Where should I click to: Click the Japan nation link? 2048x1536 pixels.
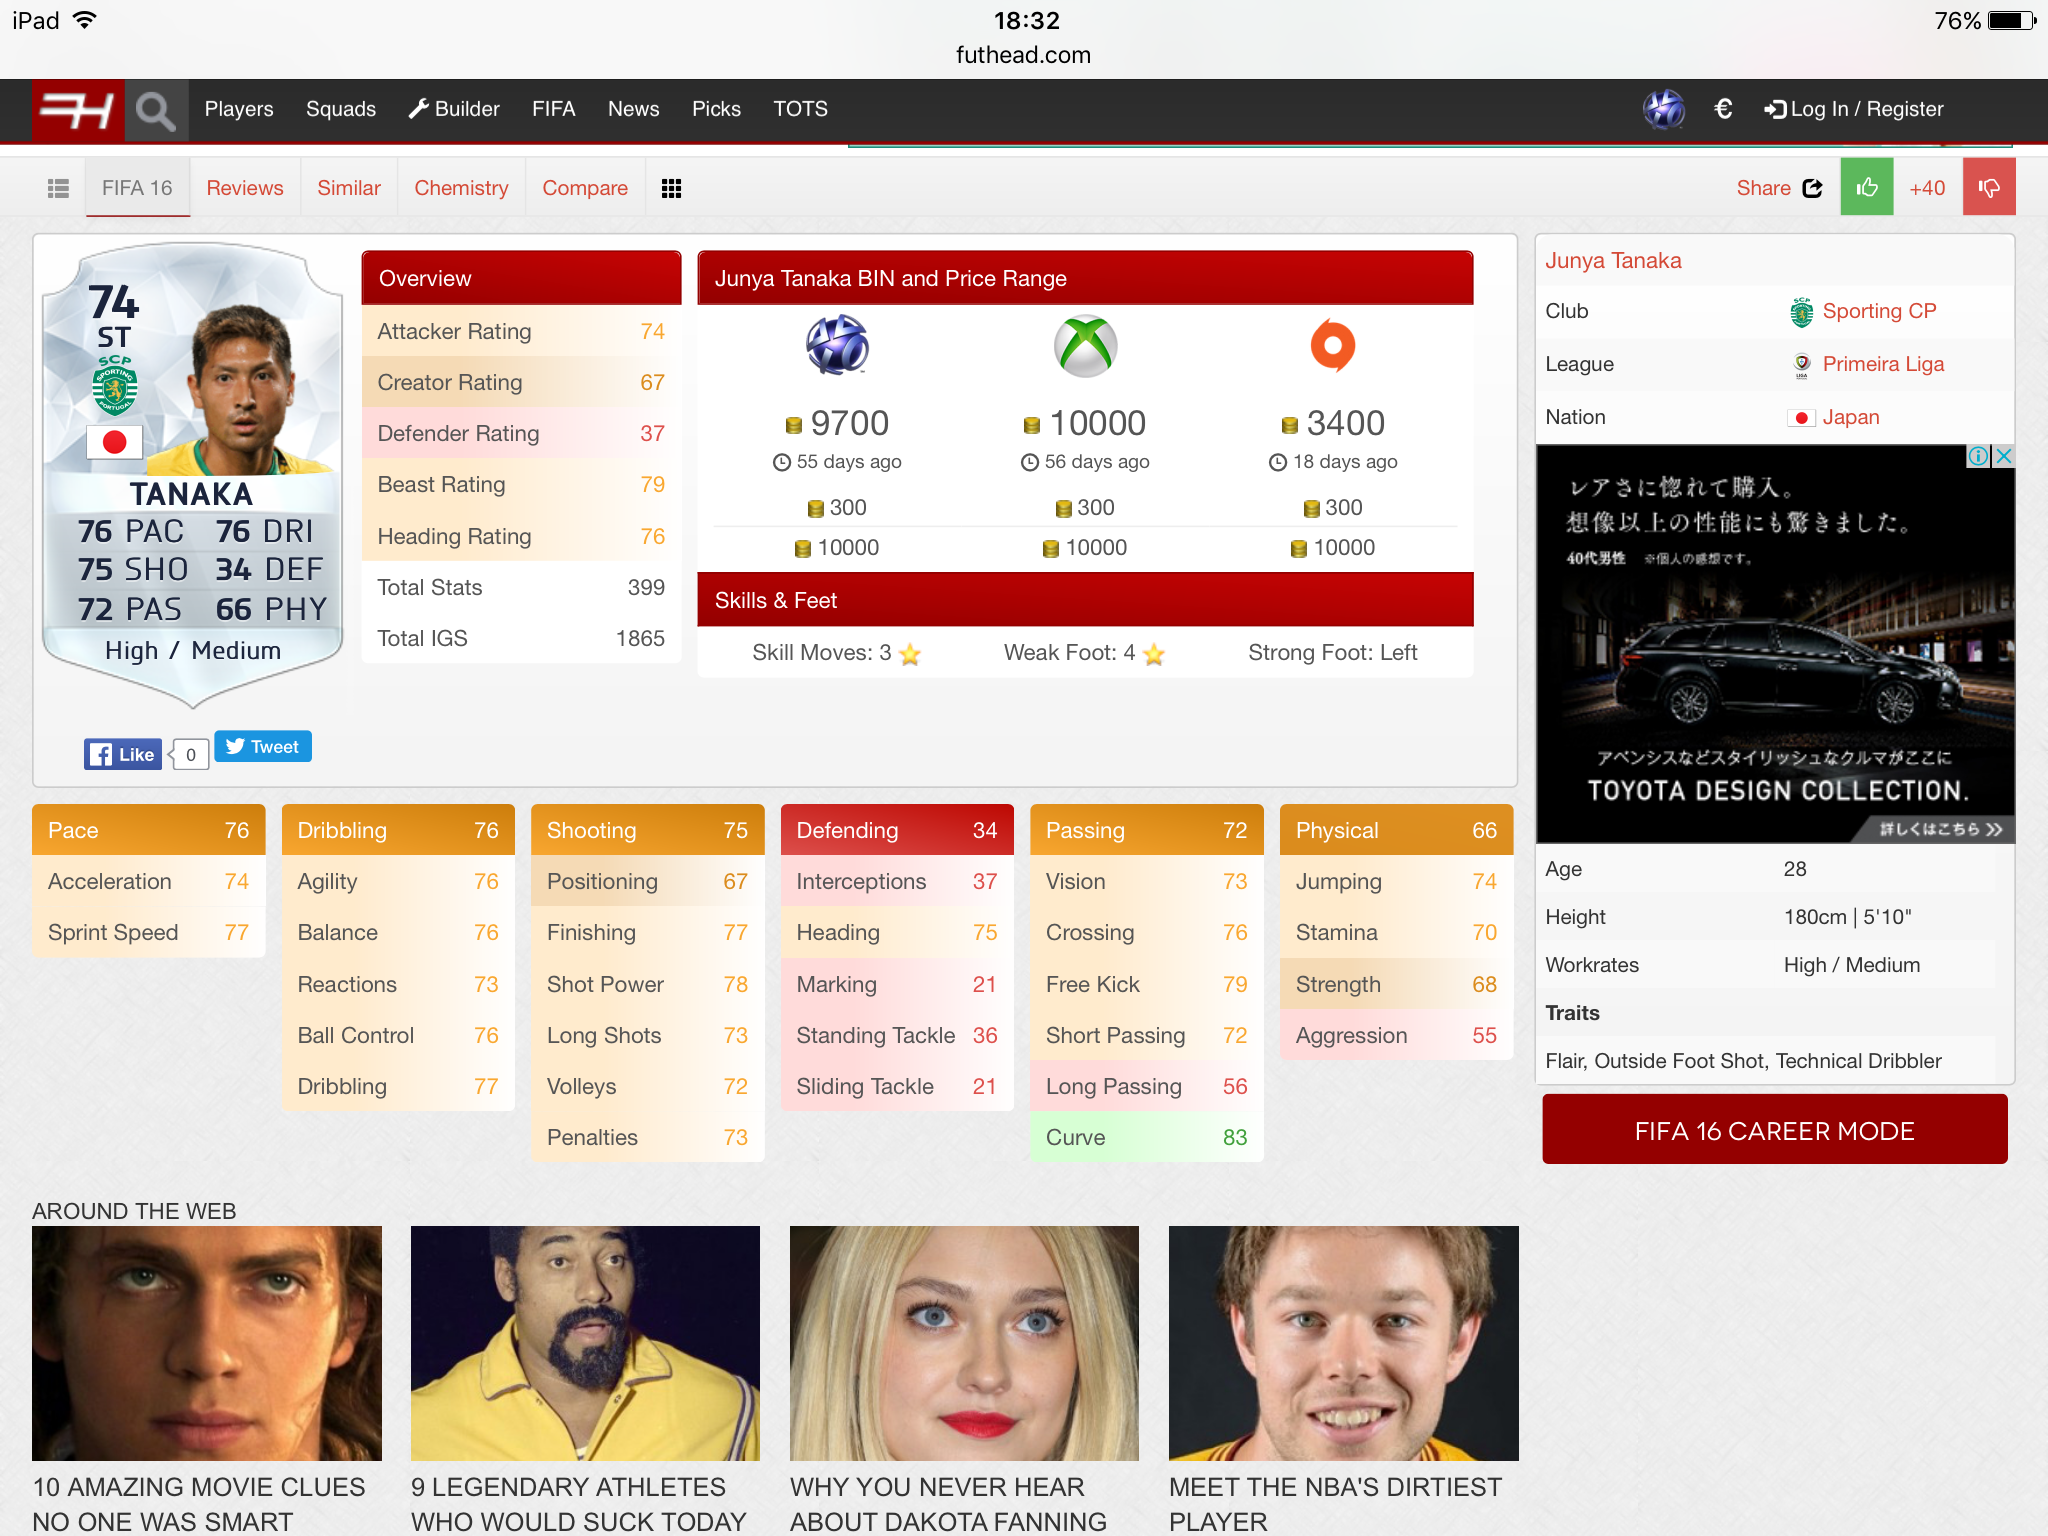[x=1851, y=417]
